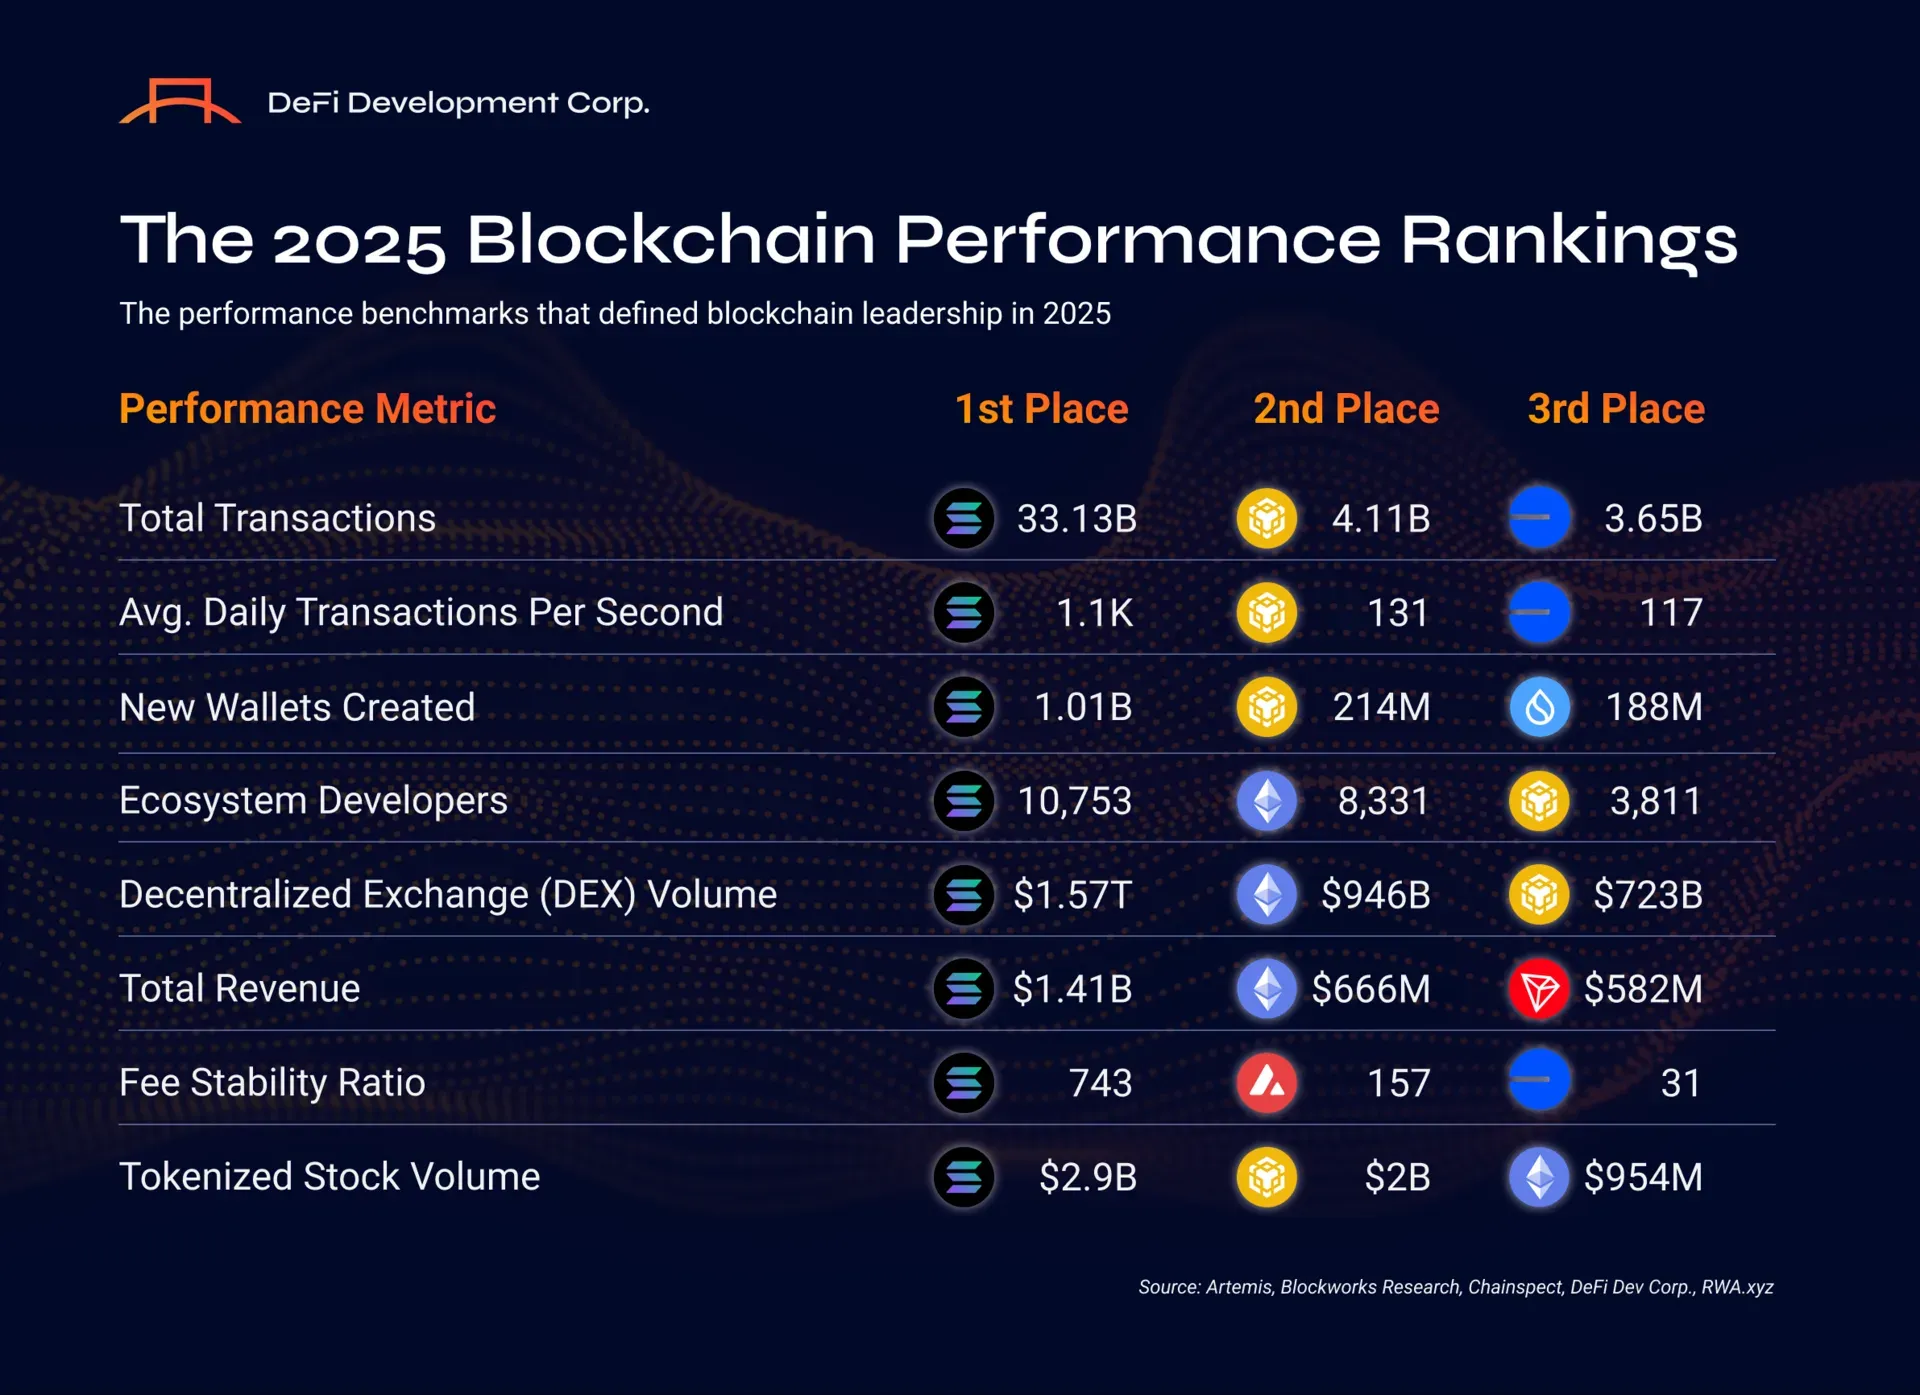Click Avalanche icon in Fee Stability Ratio row
Viewport: 1920px width, 1395px height.
(1267, 1083)
